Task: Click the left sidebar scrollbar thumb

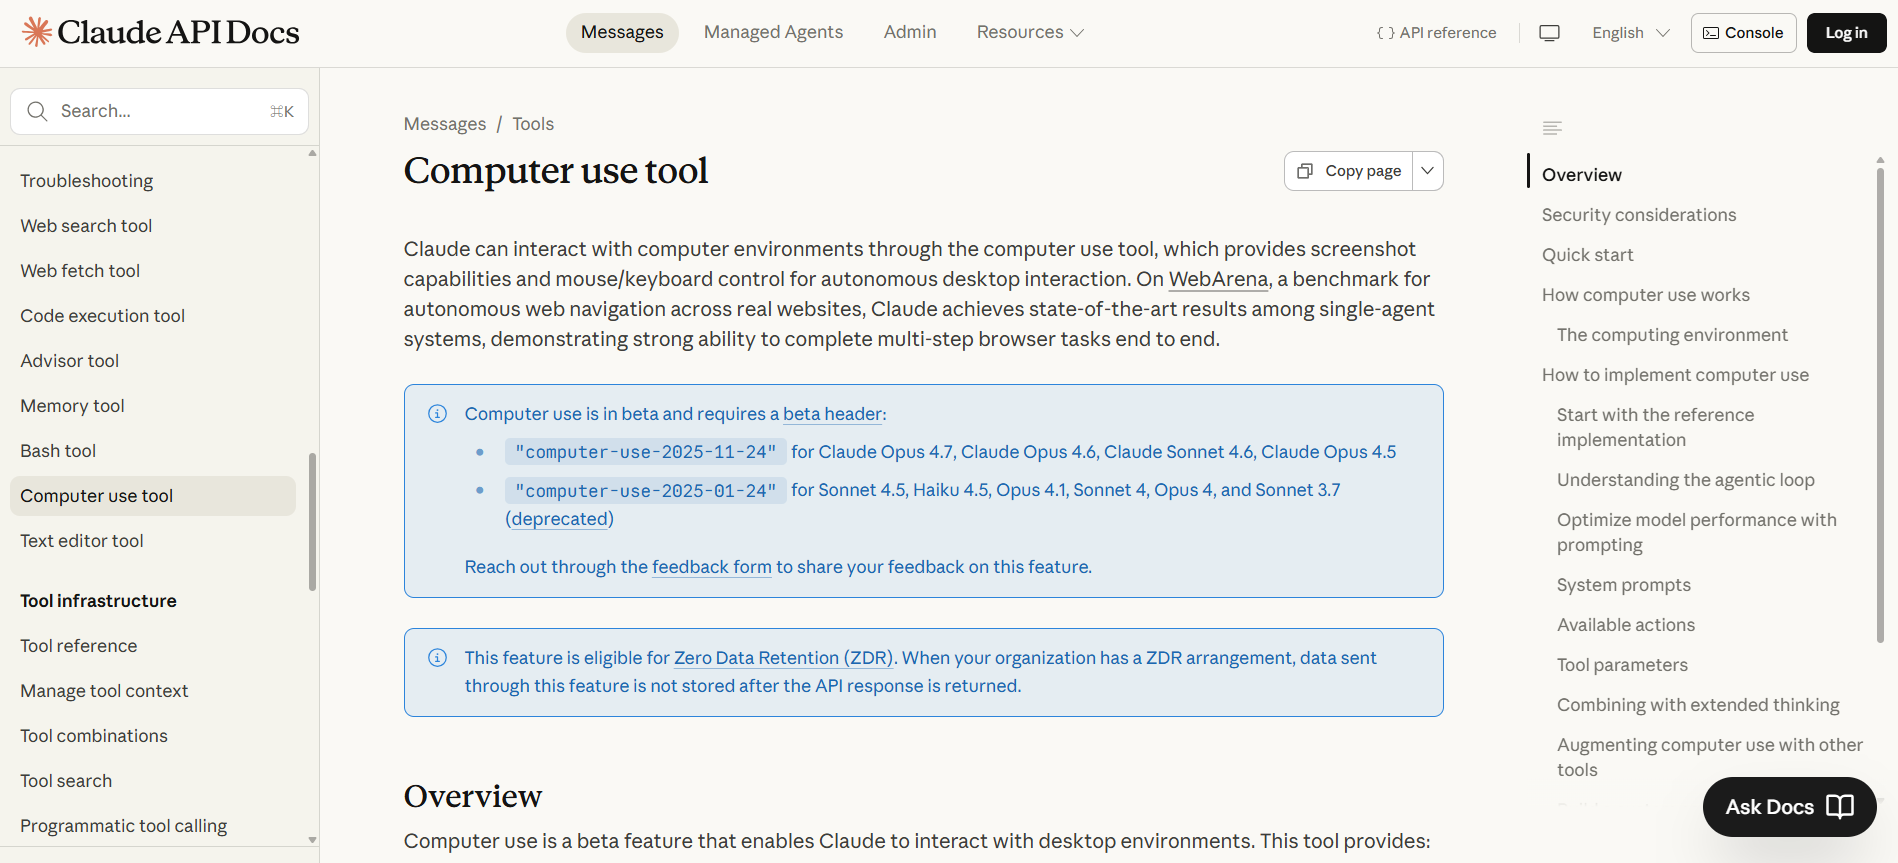Action: point(313,522)
